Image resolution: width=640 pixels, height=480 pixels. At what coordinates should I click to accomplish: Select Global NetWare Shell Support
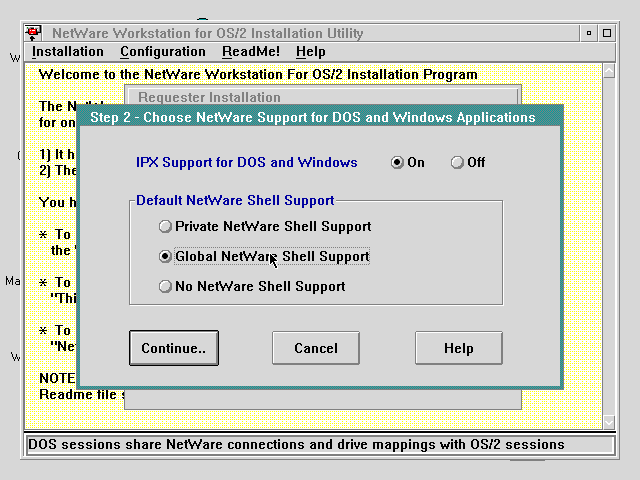click(264, 256)
